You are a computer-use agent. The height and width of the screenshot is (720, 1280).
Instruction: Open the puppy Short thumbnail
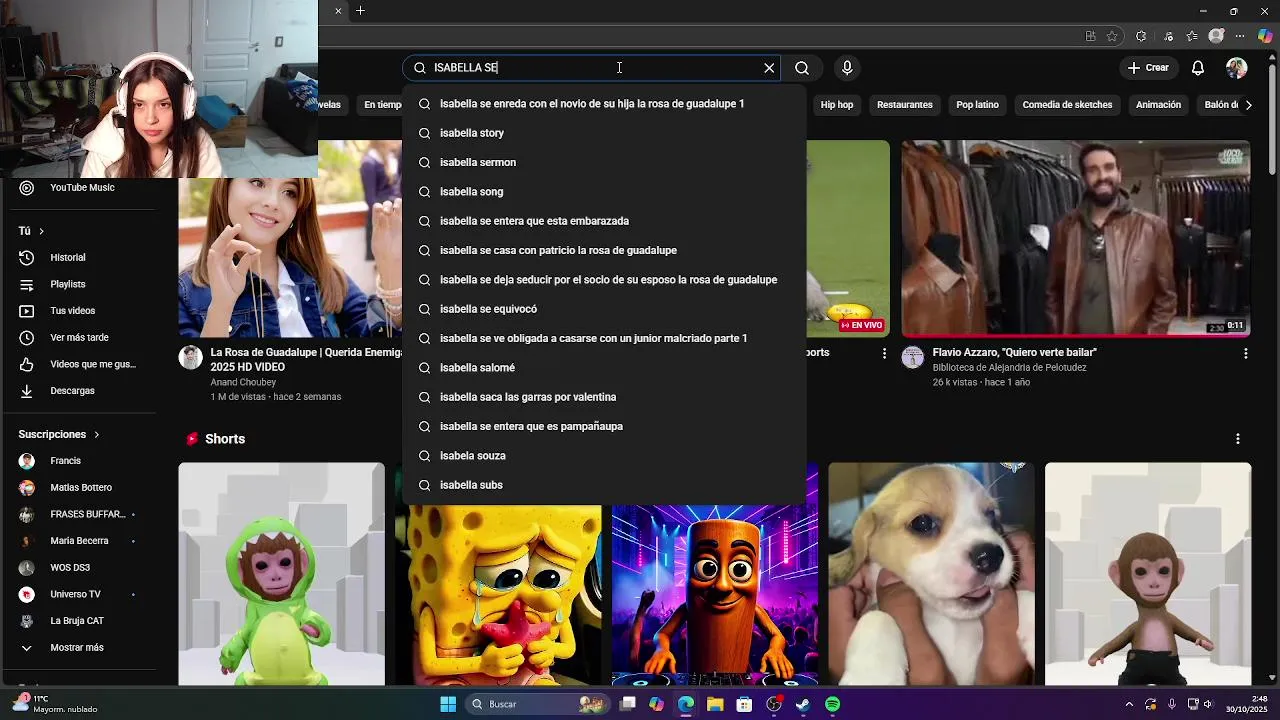pos(931,574)
